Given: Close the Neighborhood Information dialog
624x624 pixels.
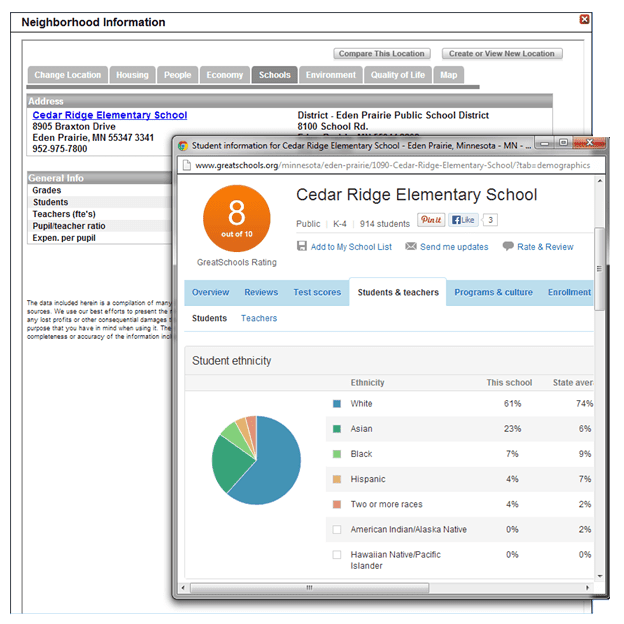Looking at the screenshot, I should 584,19.
